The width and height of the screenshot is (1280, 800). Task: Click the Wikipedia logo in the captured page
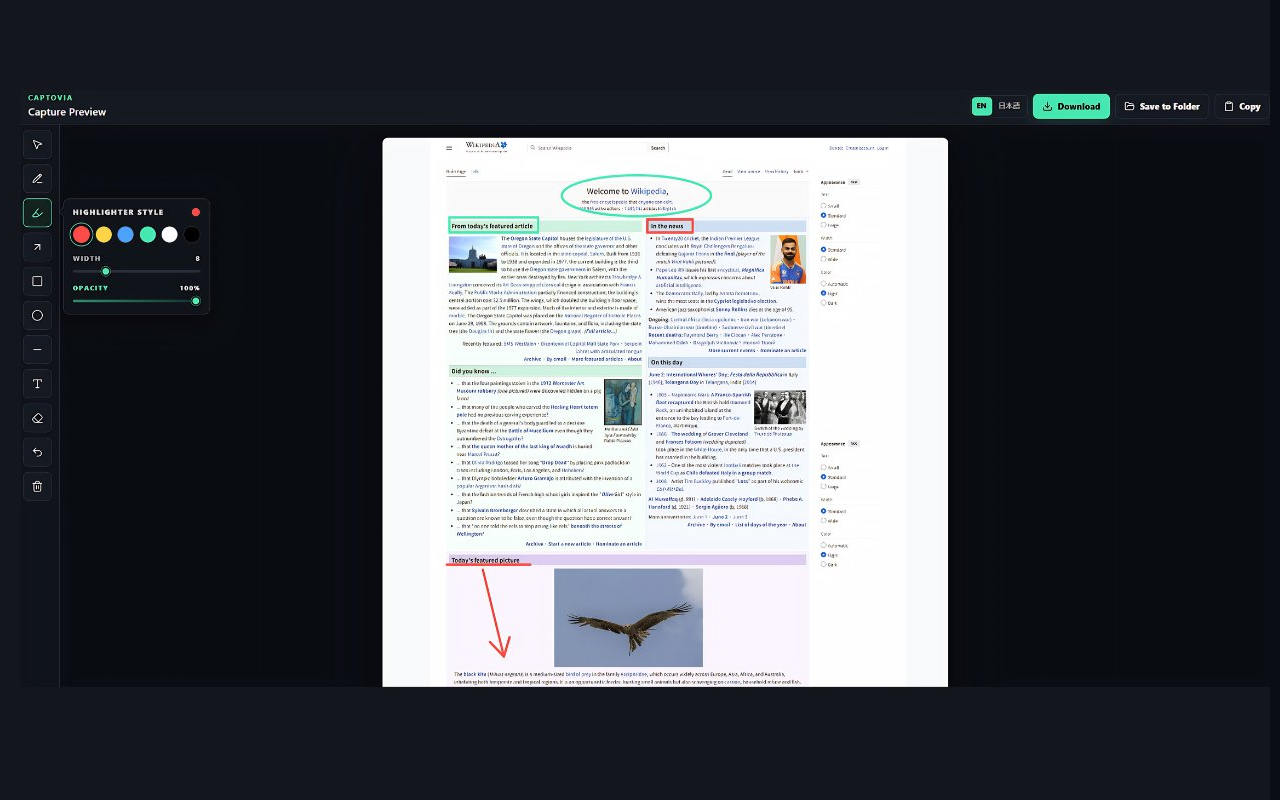coord(486,146)
